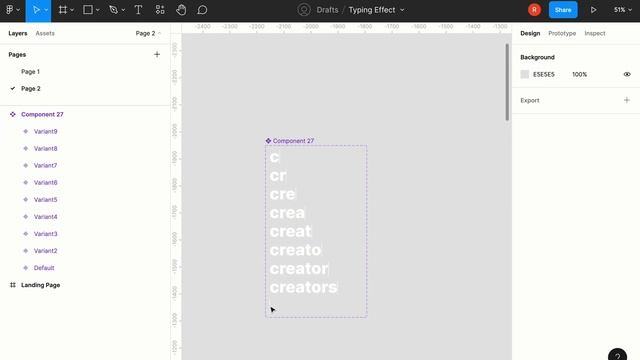This screenshot has height=360, width=640.
Task: Click the red R user avatar
Action: coord(534,10)
